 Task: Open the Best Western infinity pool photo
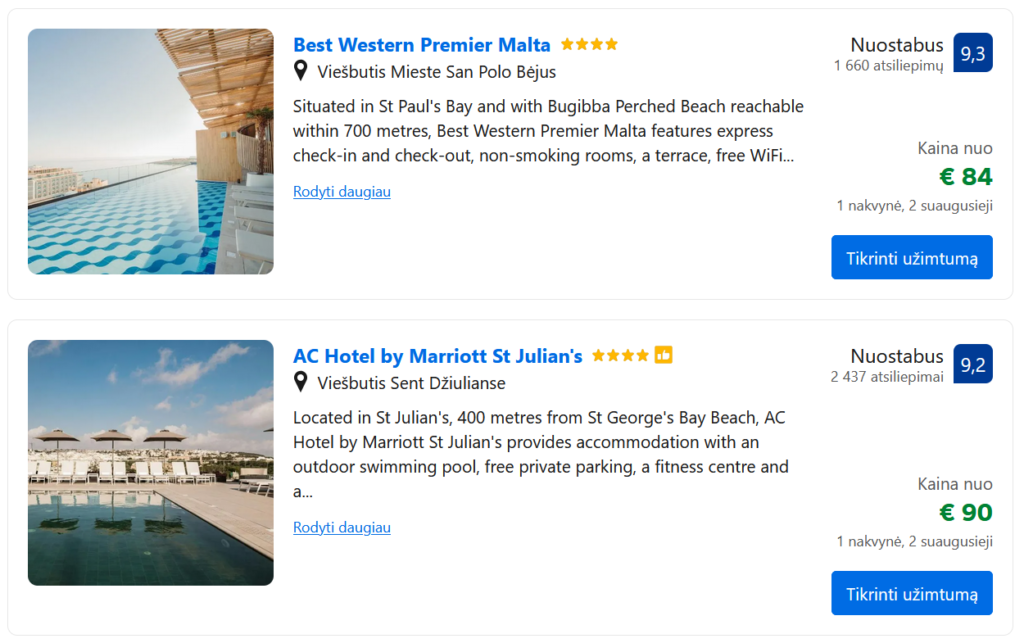click(150, 152)
